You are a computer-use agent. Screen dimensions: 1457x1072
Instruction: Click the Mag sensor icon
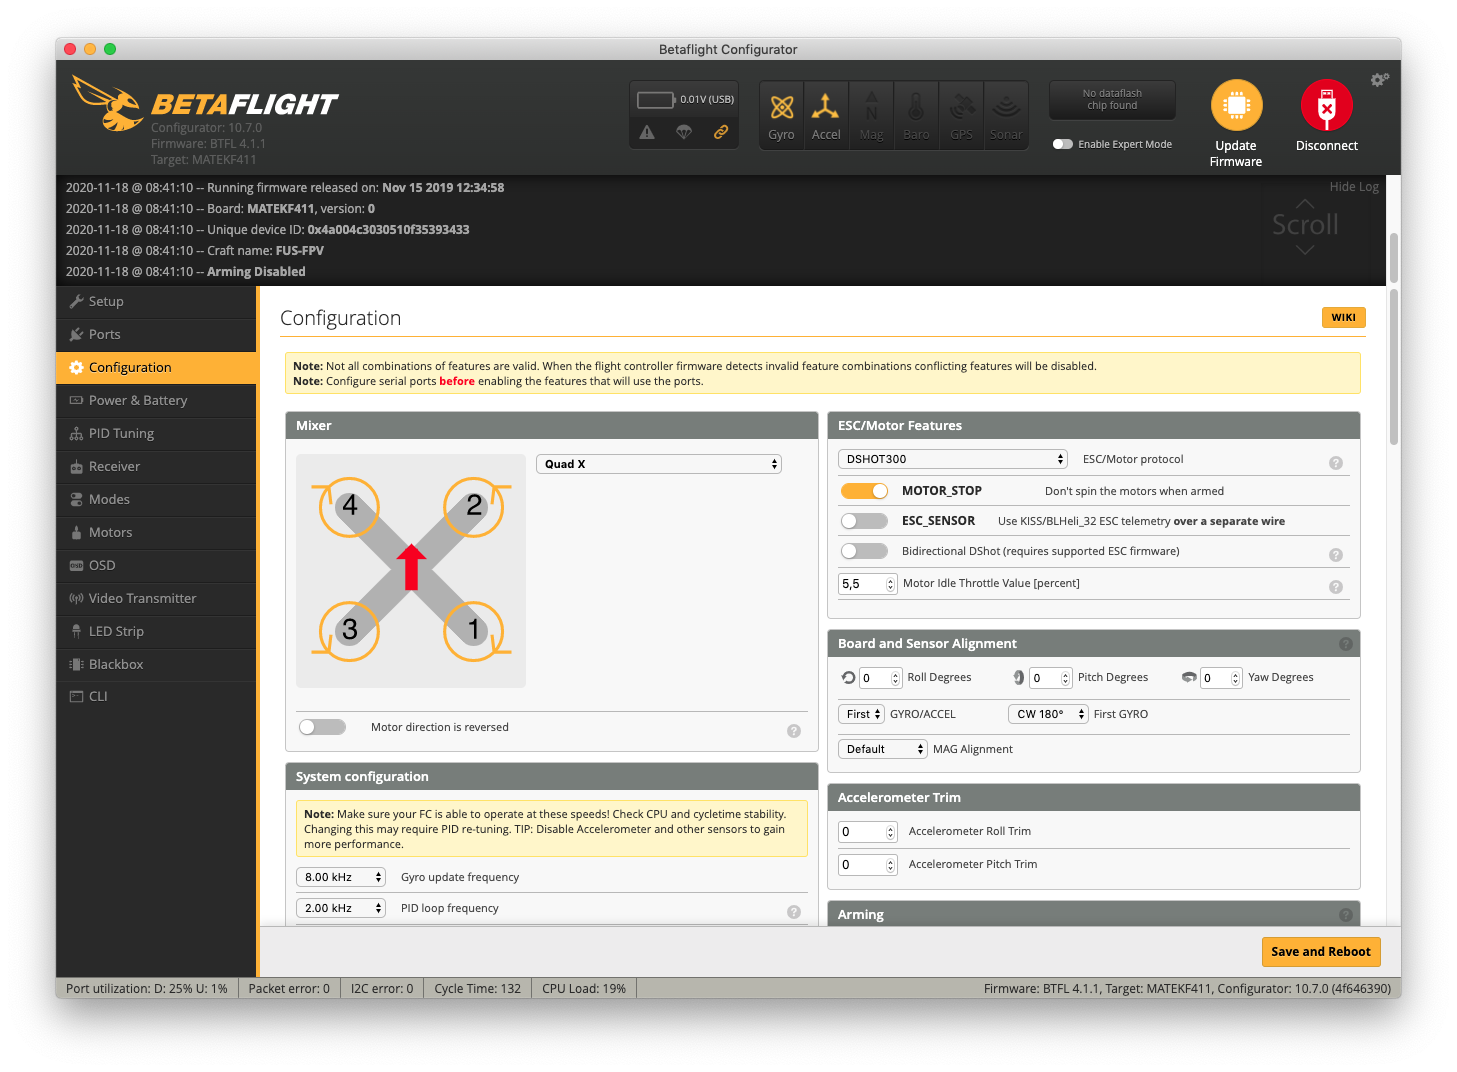[872, 116]
